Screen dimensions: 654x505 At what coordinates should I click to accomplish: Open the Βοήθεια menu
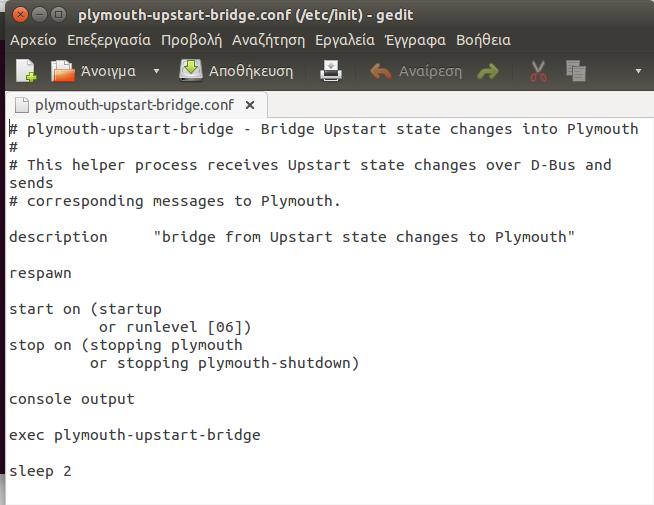[x=483, y=40]
